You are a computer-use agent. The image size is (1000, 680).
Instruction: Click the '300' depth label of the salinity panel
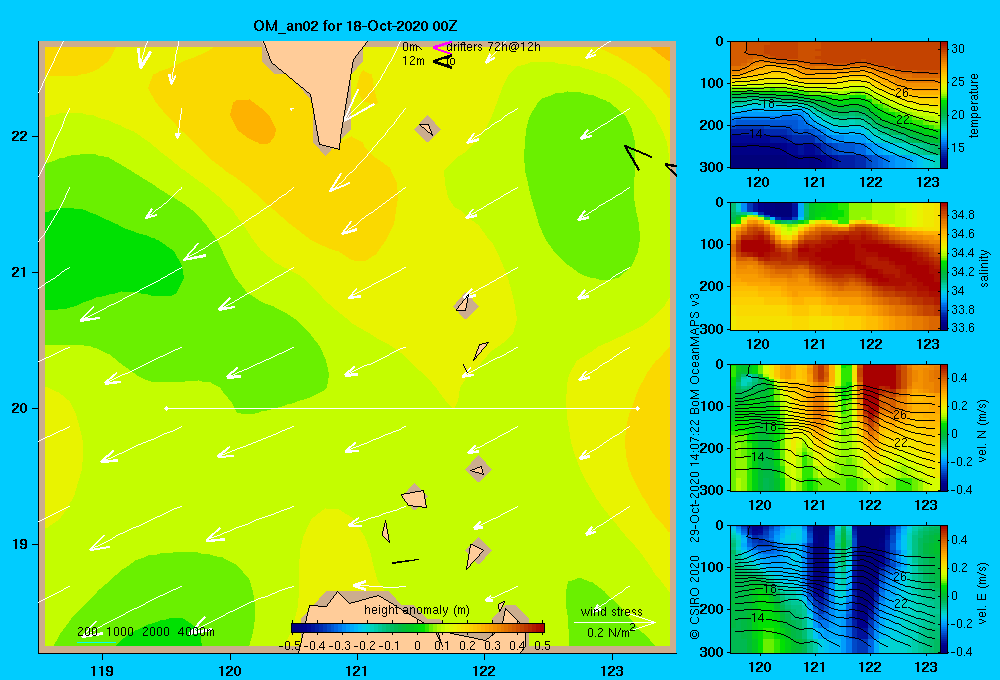(711, 329)
